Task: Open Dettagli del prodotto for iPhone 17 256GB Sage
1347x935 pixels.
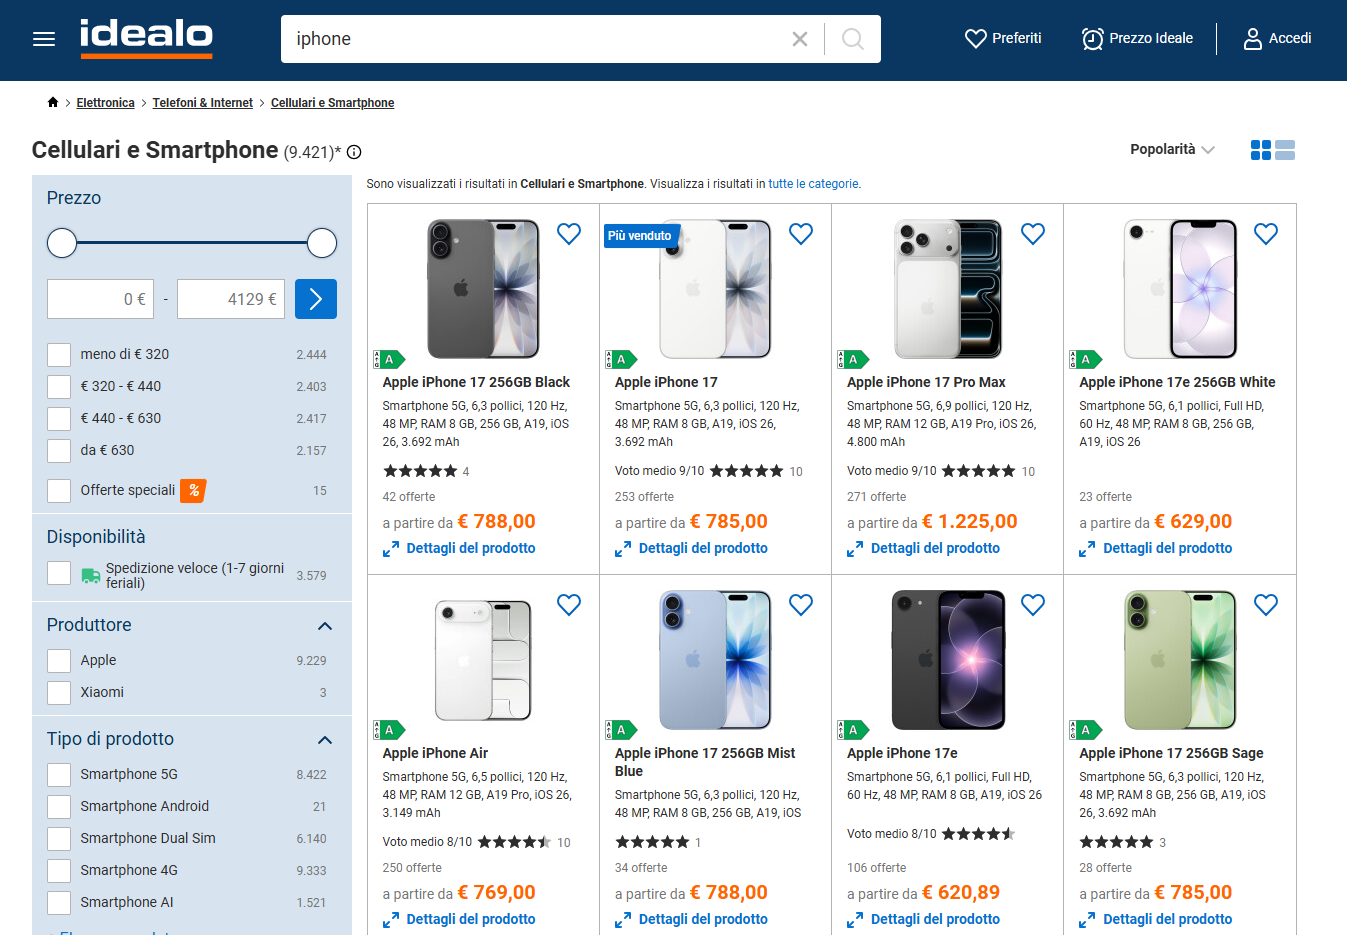Action: (x=1156, y=919)
